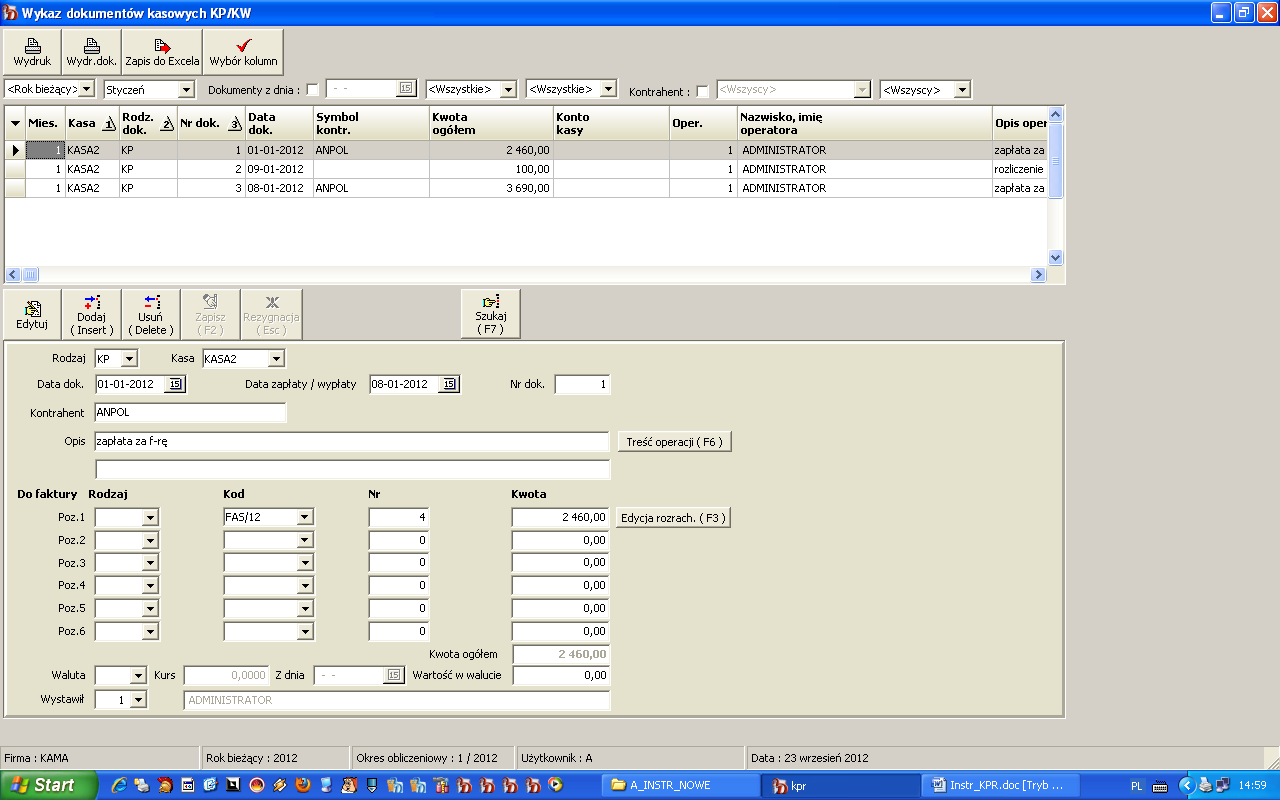Click table vertical scrollbar down arrow

[x=1055, y=257]
